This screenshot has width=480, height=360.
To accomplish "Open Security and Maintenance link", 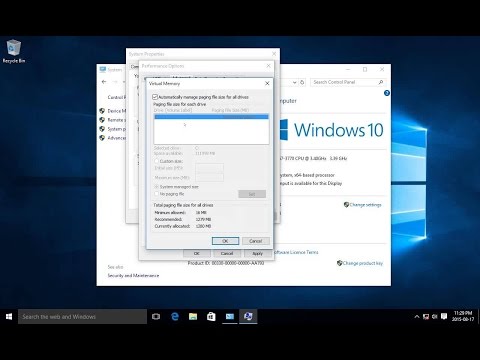I will tap(133, 276).
